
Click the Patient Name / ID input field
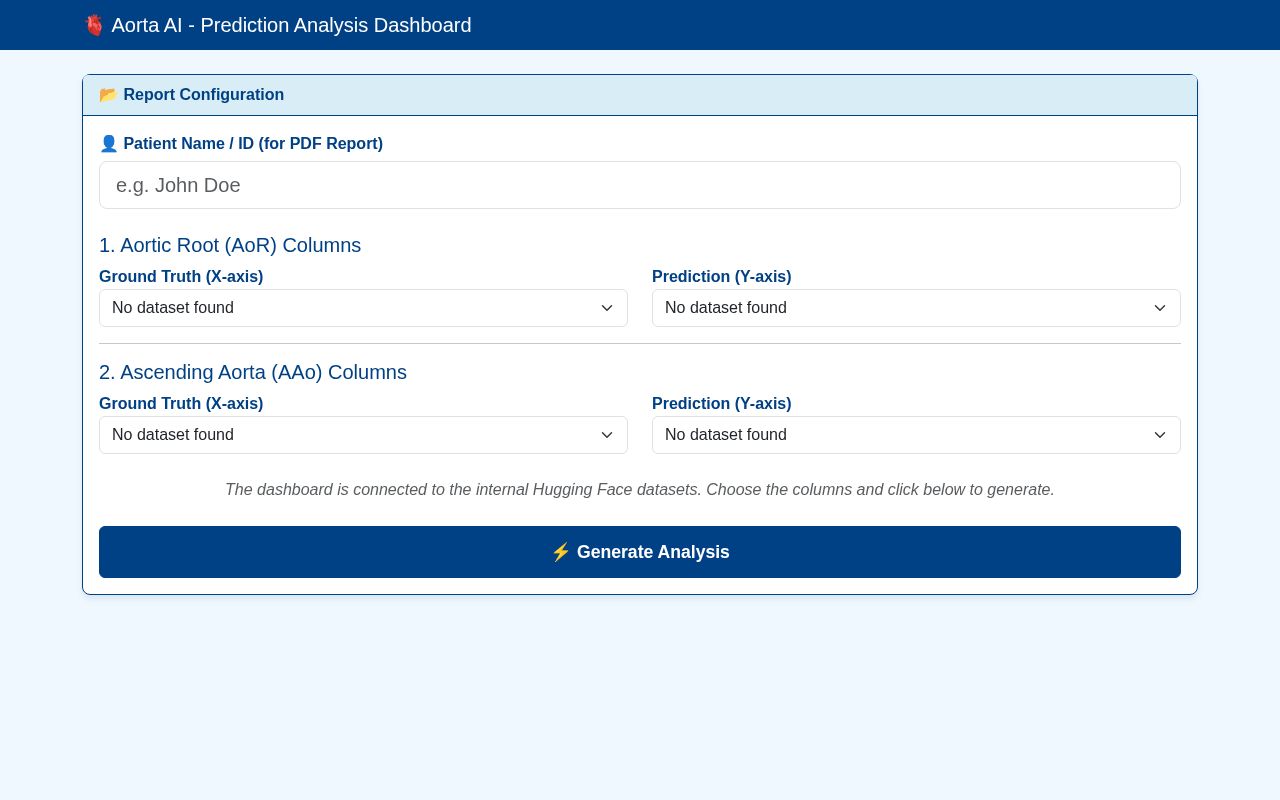pyautogui.click(x=640, y=185)
